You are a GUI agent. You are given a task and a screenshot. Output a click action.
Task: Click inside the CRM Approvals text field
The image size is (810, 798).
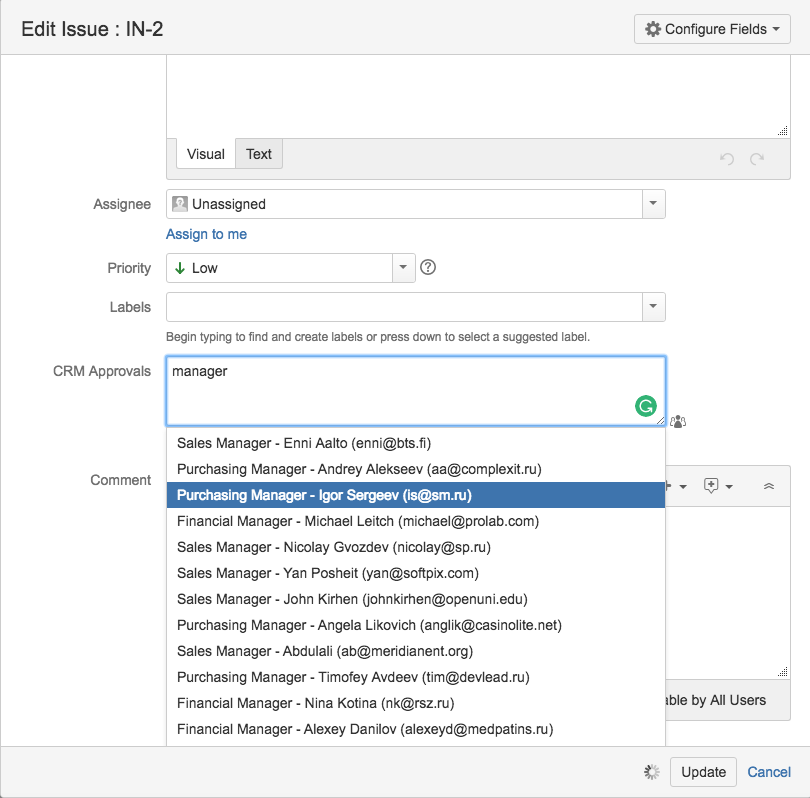[400, 390]
